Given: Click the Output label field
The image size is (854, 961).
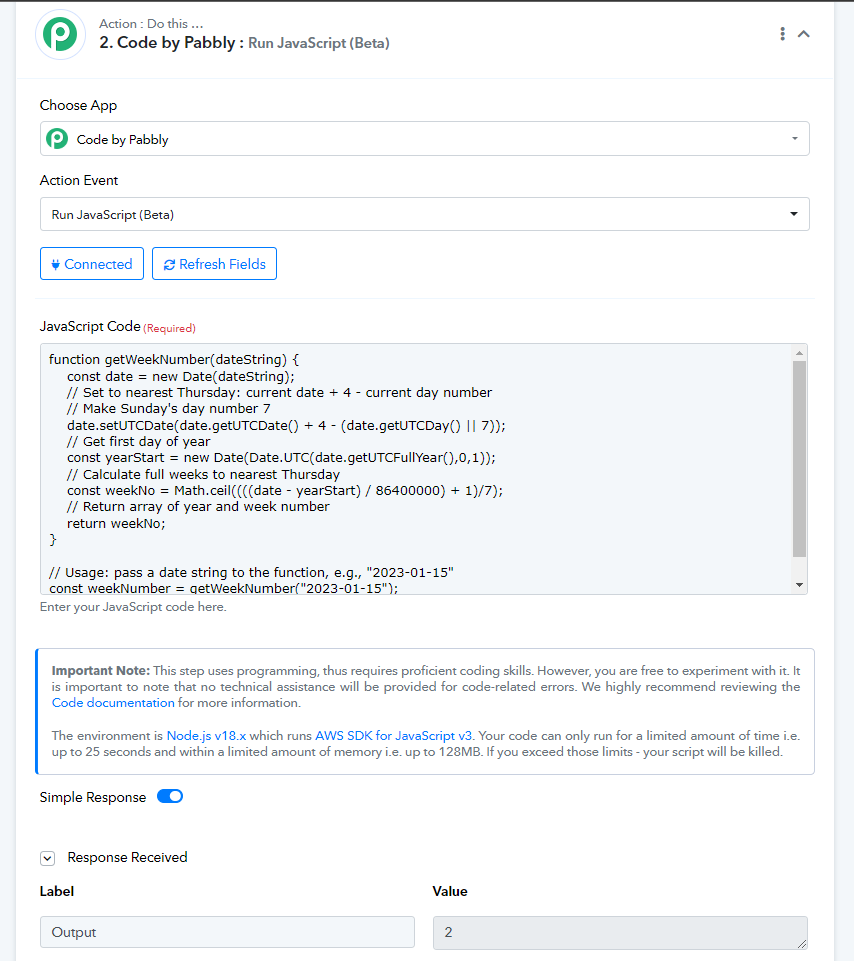Looking at the screenshot, I should point(227,932).
